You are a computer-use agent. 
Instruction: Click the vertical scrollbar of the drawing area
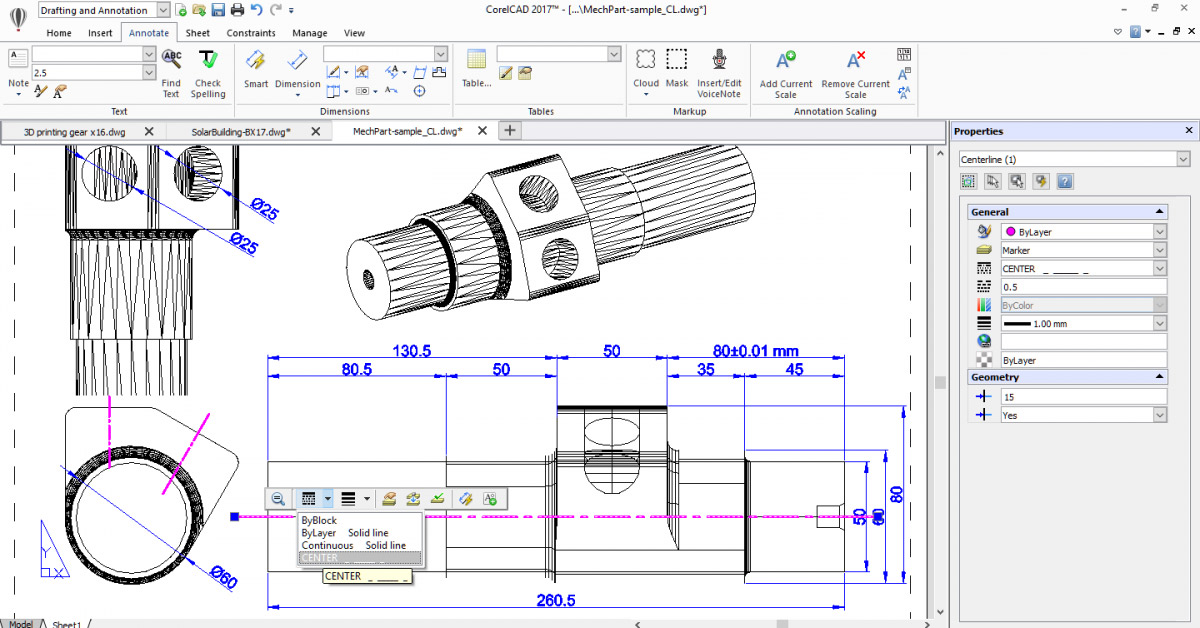pyautogui.click(x=939, y=382)
